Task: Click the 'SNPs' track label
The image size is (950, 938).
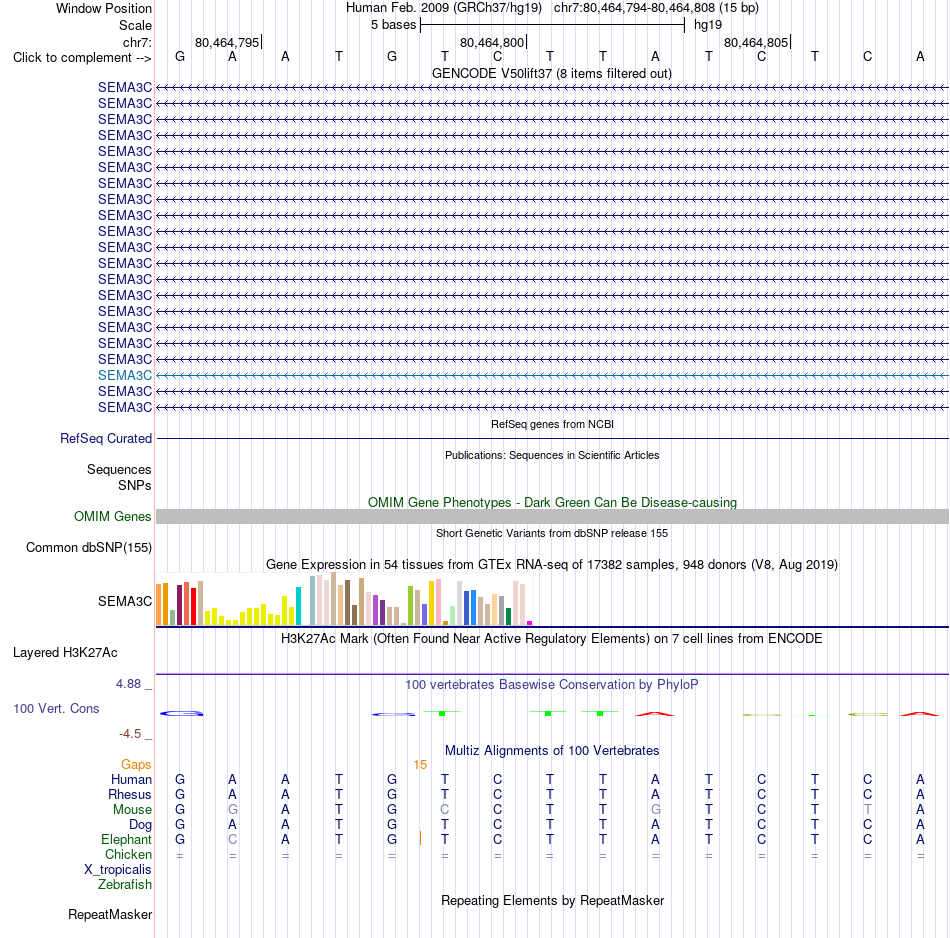Action: 135,485
